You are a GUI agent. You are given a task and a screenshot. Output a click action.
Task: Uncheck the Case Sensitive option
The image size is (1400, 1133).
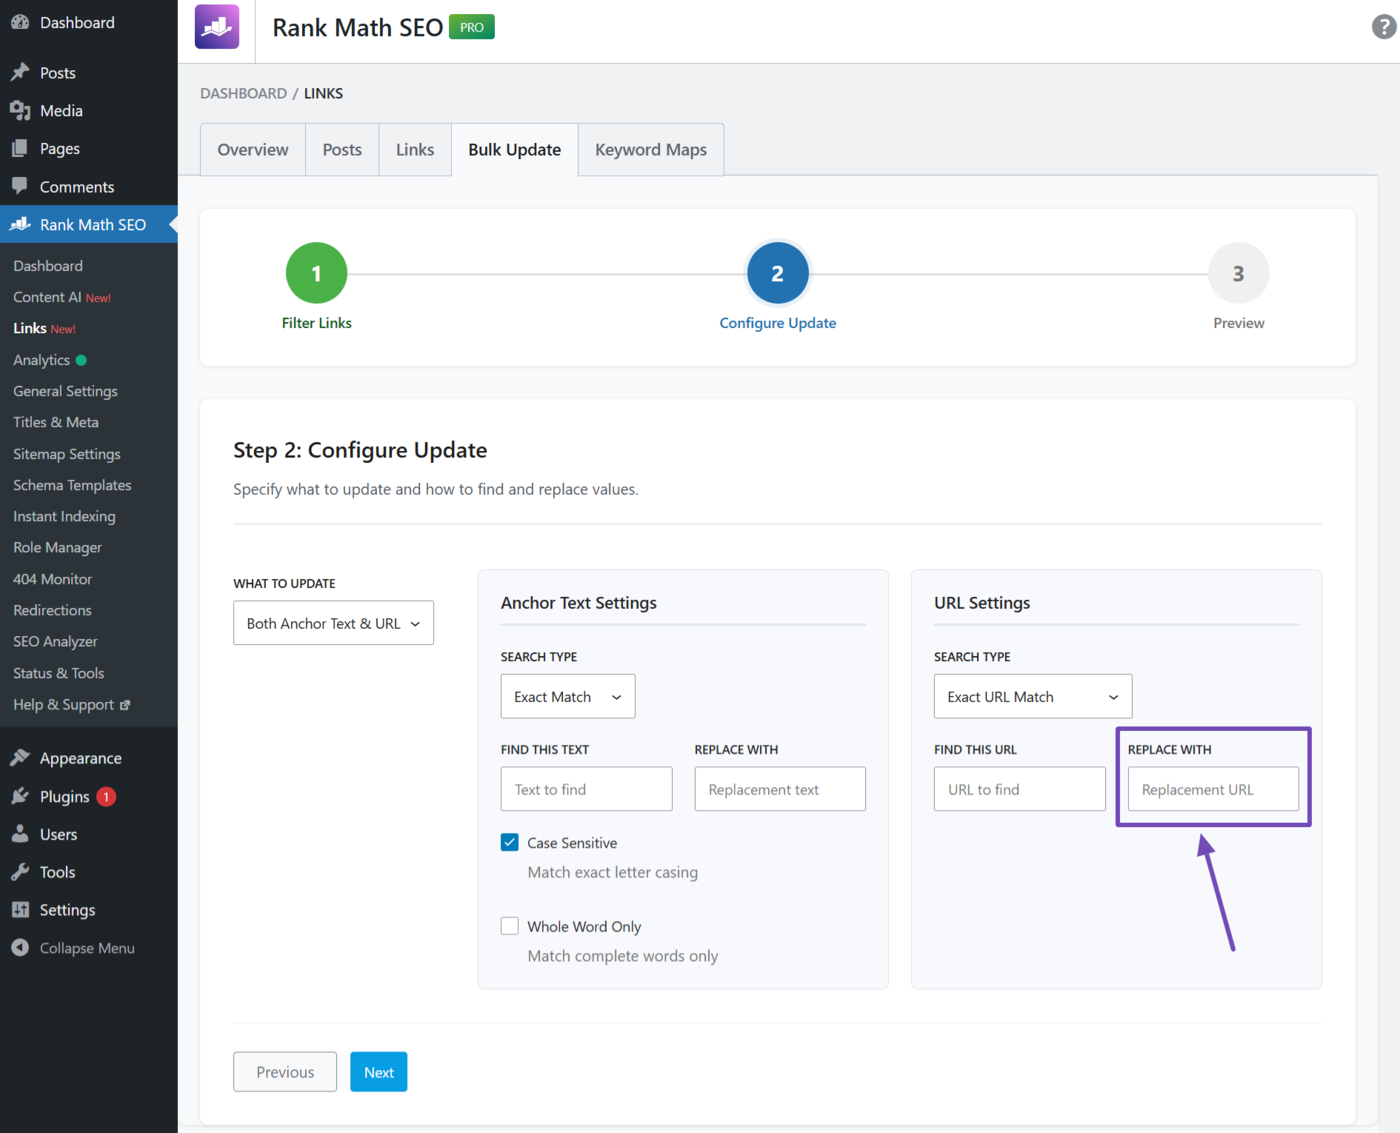click(x=510, y=842)
